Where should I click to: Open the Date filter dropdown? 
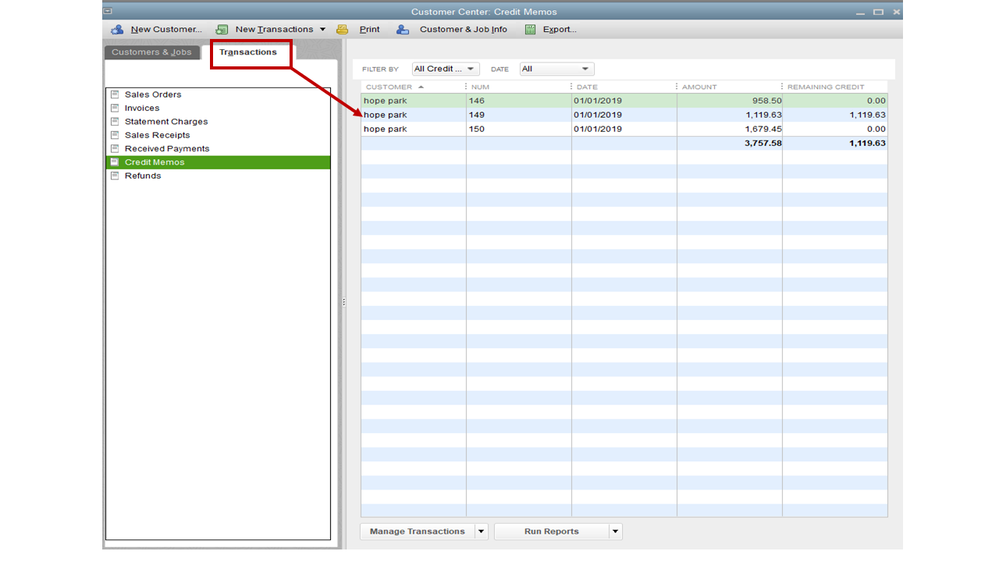[x=556, y=69]
